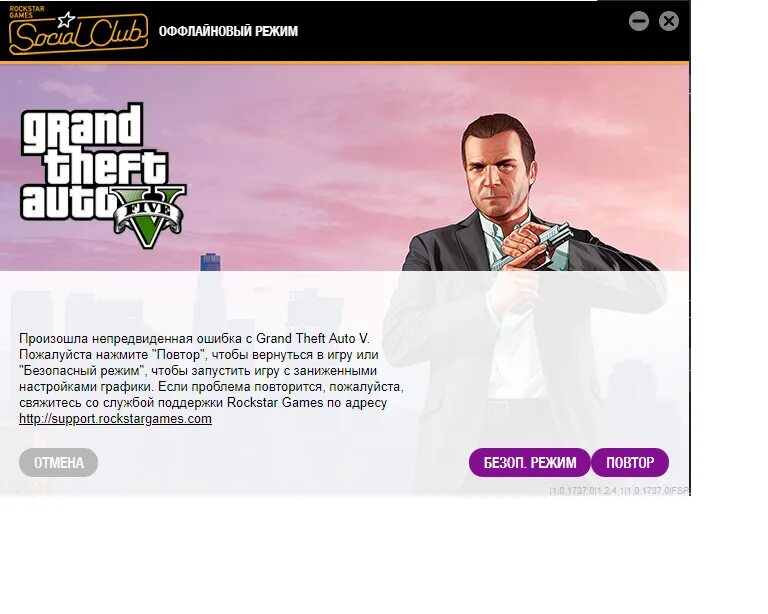Click the empty black header bar area
Viewport: 768px width, 614px height.
click(460, 31)
